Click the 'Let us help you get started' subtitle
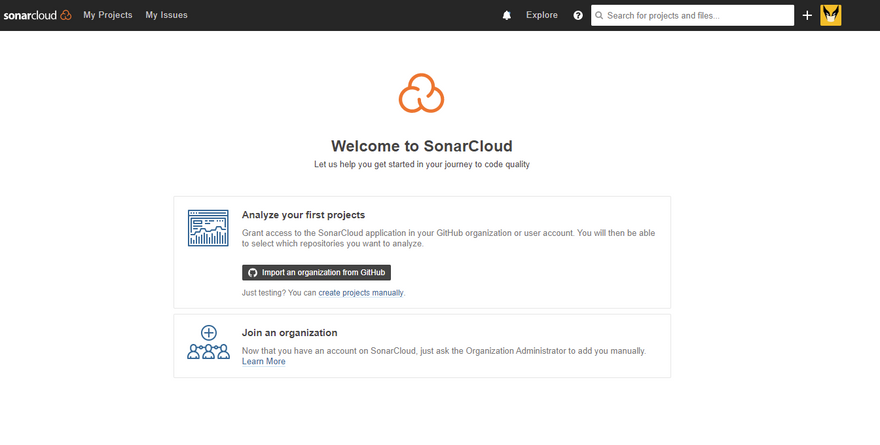Screen dimensions: 880x445 coord(421,164)
